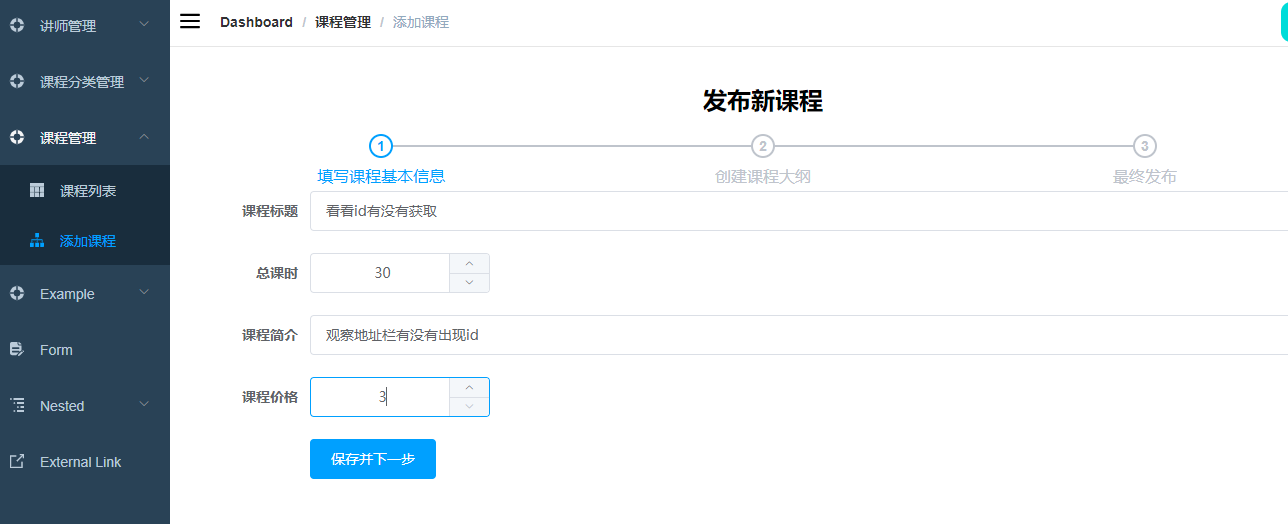Go to Dashboard breadcrumb link
This screenshot has height=524, width=1288.
pos(256,22)
